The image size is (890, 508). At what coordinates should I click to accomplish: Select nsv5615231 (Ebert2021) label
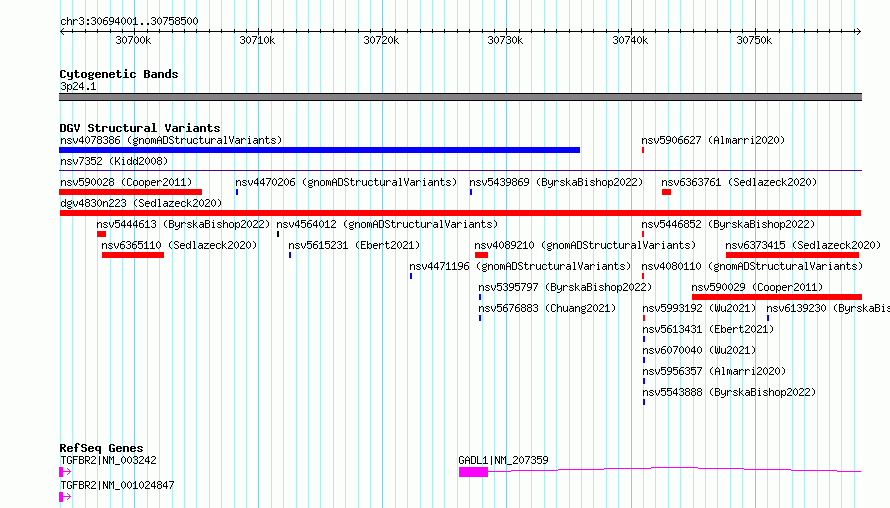point(354,245)
